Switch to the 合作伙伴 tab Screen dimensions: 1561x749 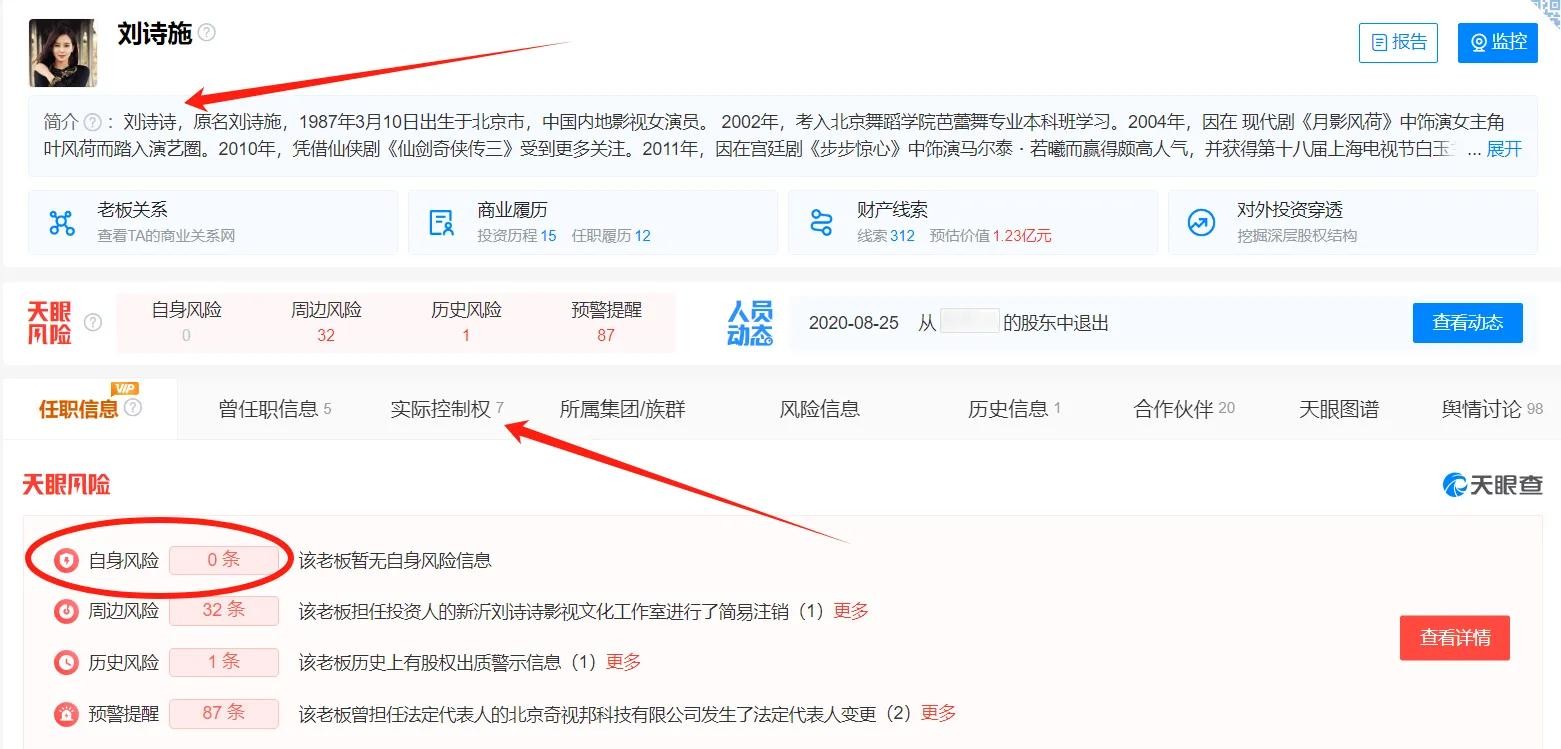click(1184, 409)
